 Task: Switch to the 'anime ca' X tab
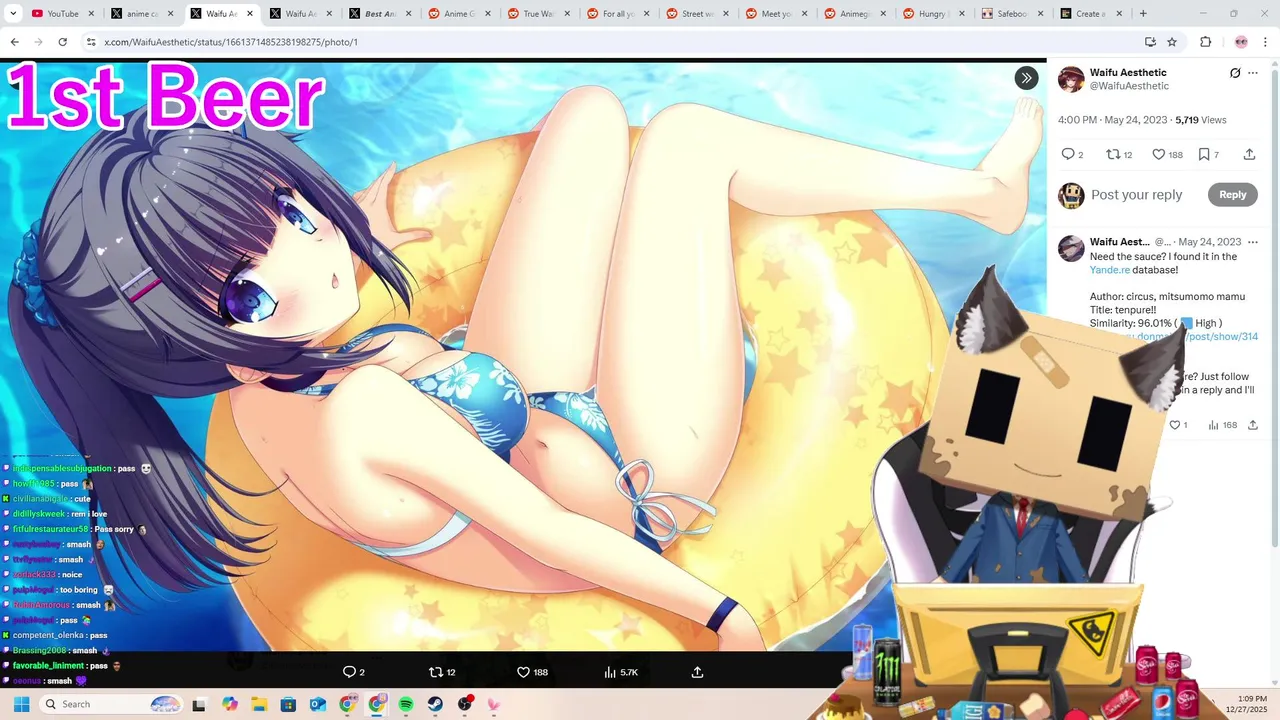coord(141,14)
